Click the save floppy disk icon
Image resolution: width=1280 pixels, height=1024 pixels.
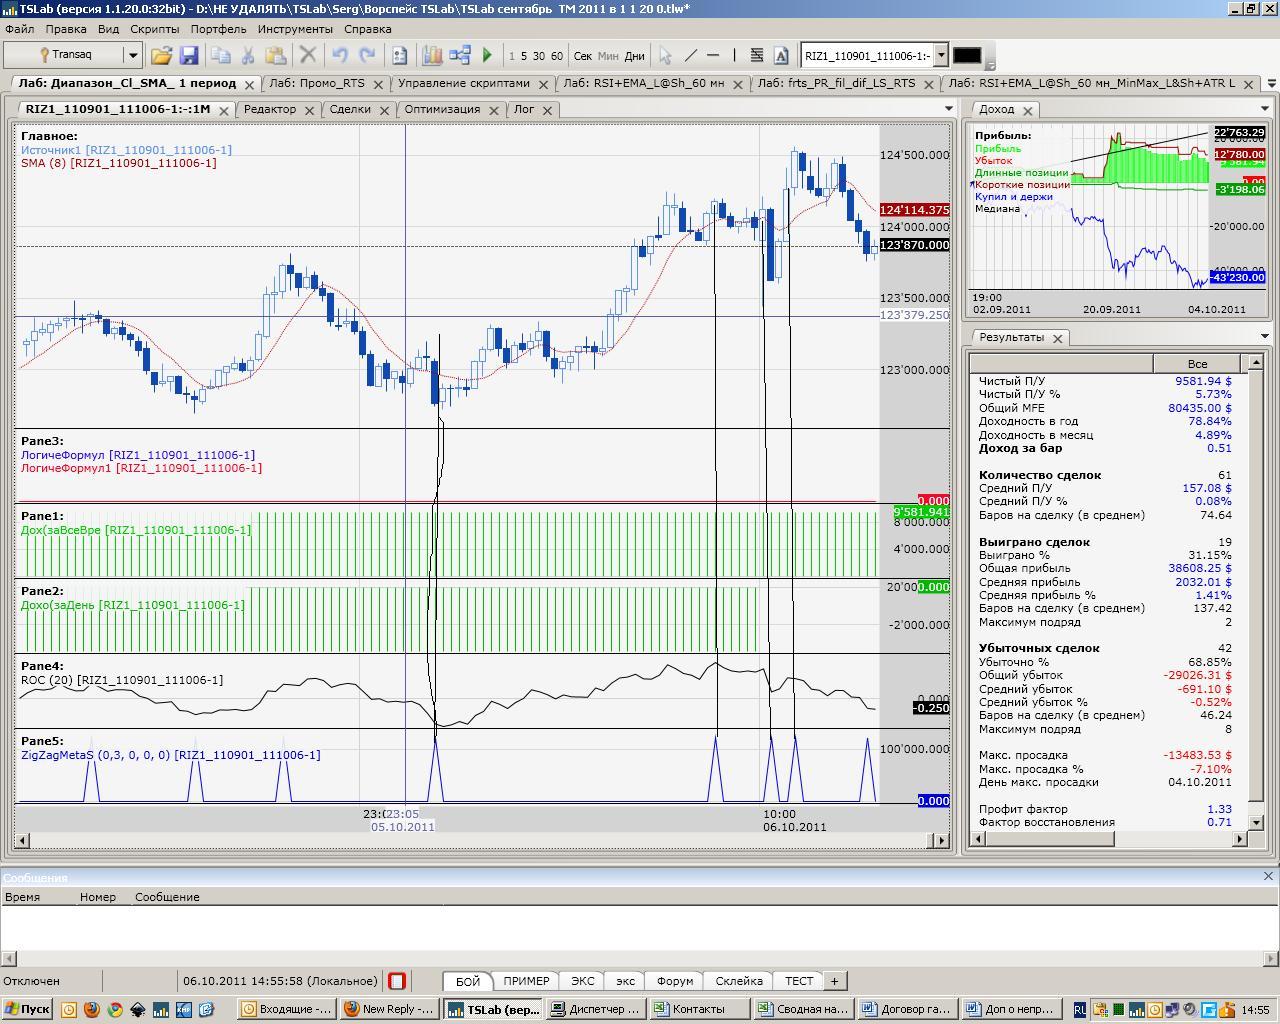coord(188,56)
